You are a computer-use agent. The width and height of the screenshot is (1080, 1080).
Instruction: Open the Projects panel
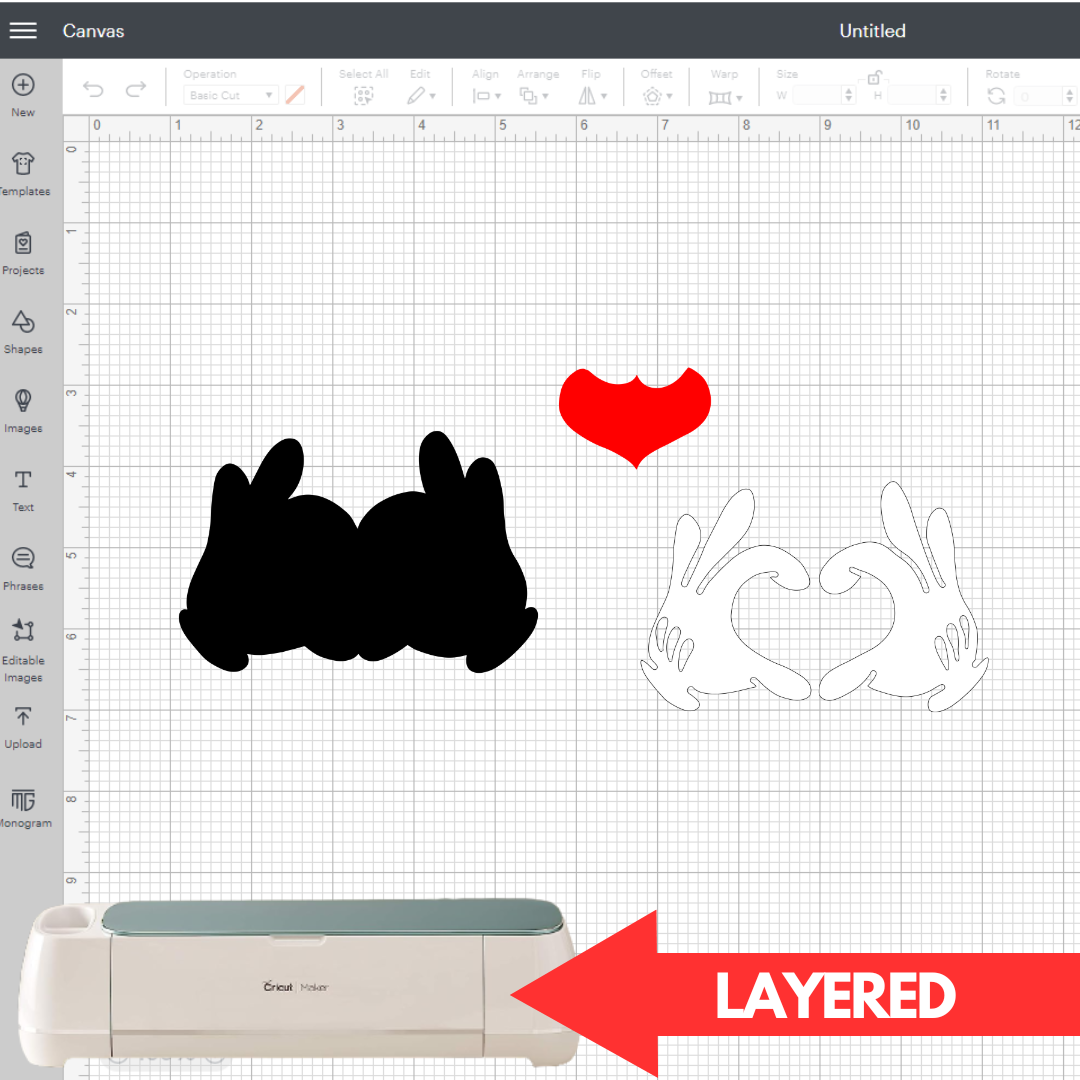23,253
